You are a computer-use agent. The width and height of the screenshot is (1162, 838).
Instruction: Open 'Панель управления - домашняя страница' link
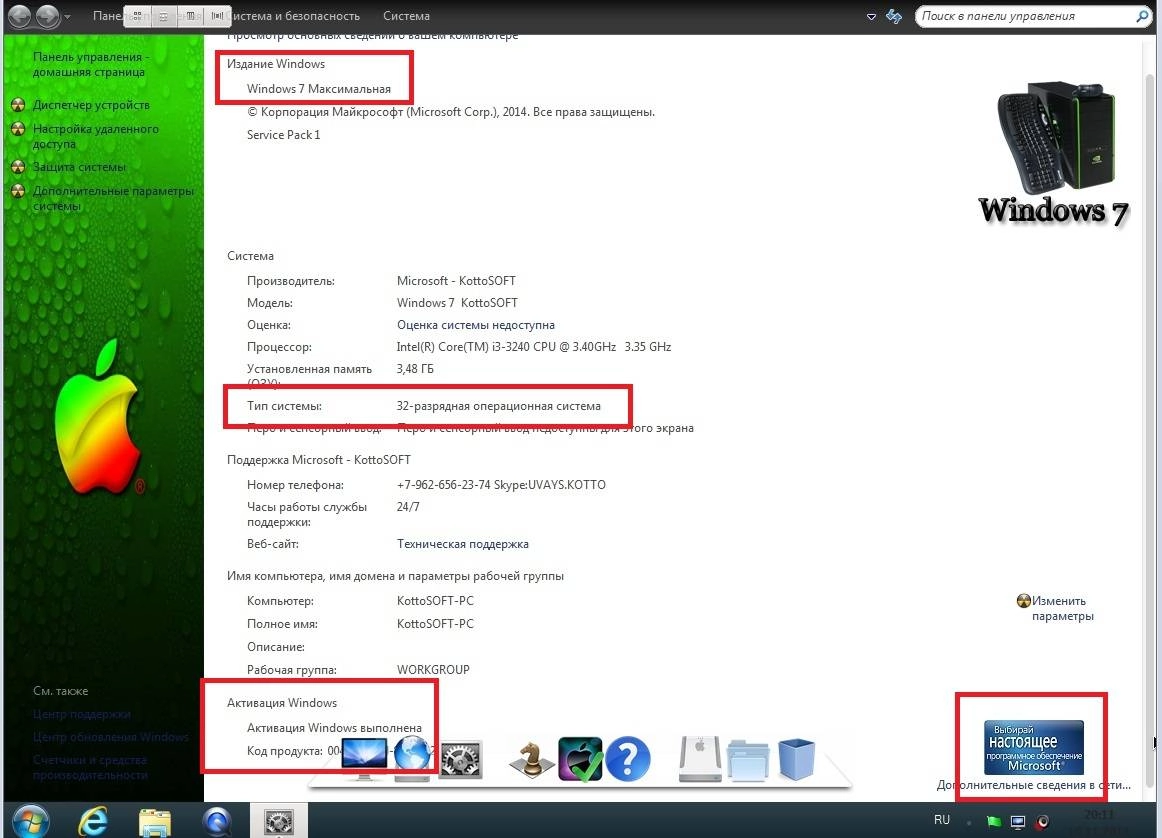91,64
